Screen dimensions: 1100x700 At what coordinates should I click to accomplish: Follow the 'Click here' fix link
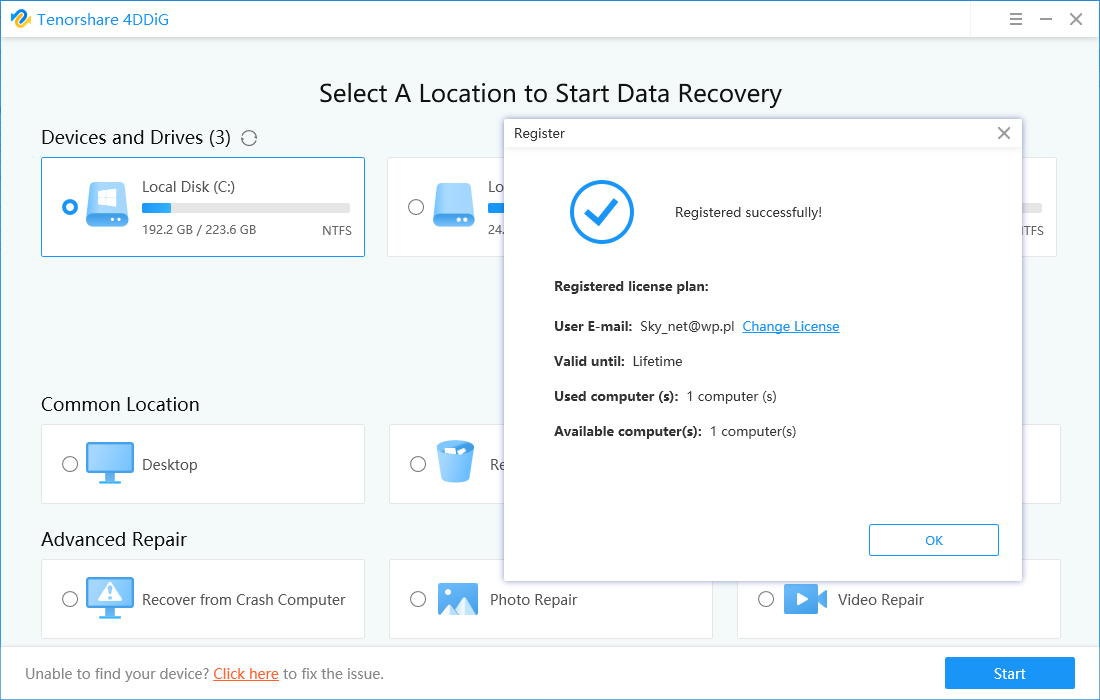(x=246, y=674)
